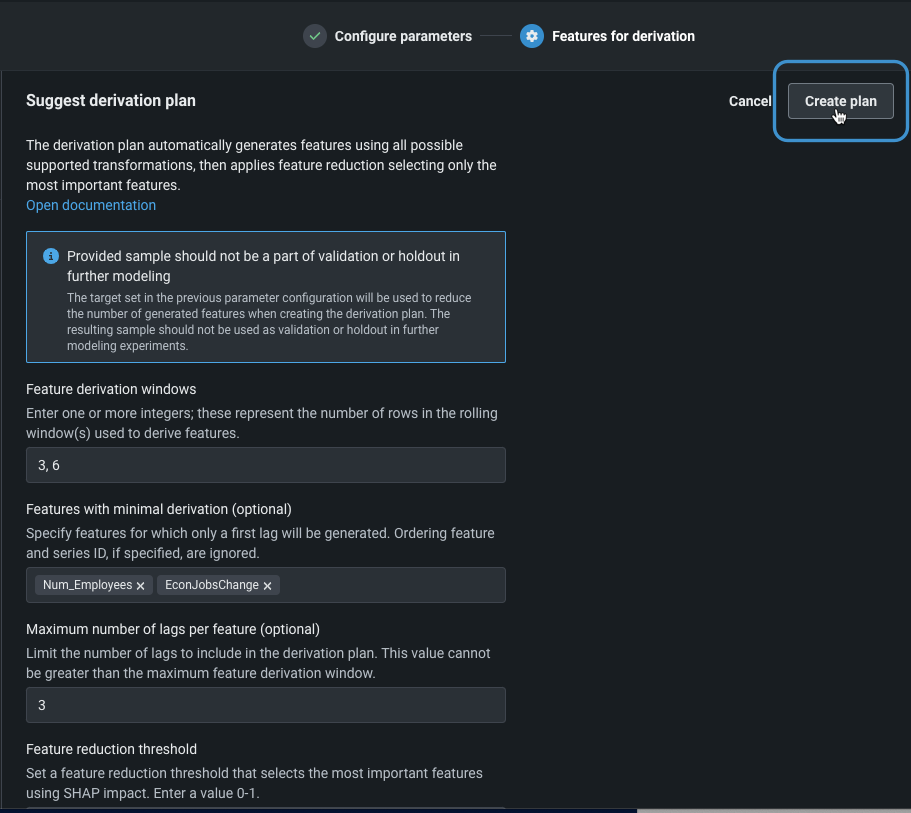Cancel the derivation plan dialog
Screen dimensions: 911x813
point(750,101)
